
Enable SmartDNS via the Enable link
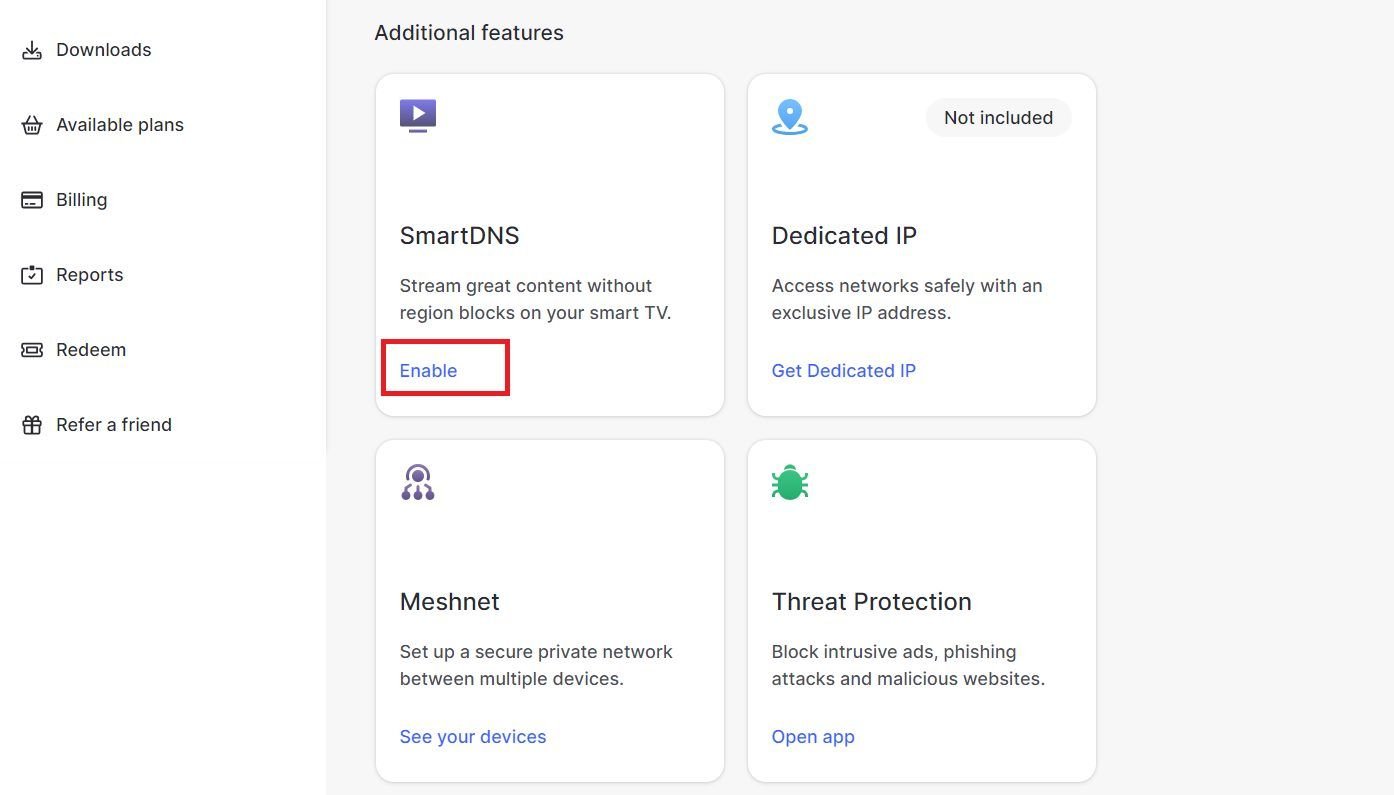[x=428, y=370]
